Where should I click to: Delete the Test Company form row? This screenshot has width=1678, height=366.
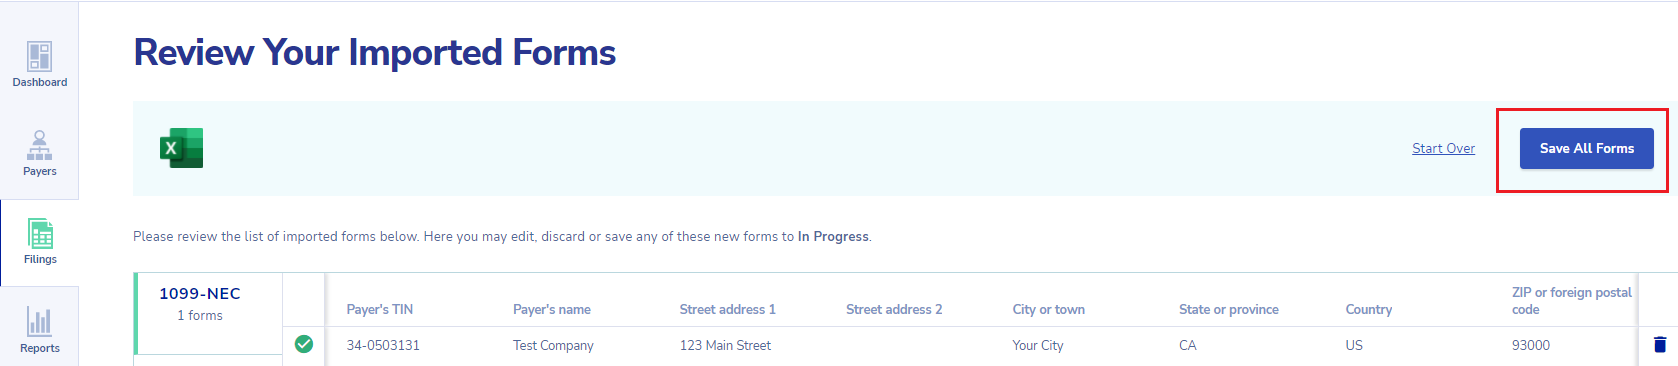(1660, 344)
